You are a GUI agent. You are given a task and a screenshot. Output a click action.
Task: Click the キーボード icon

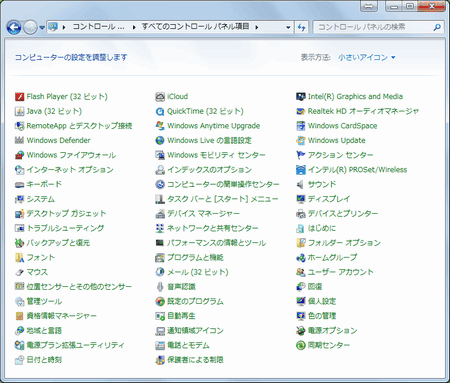19,184
